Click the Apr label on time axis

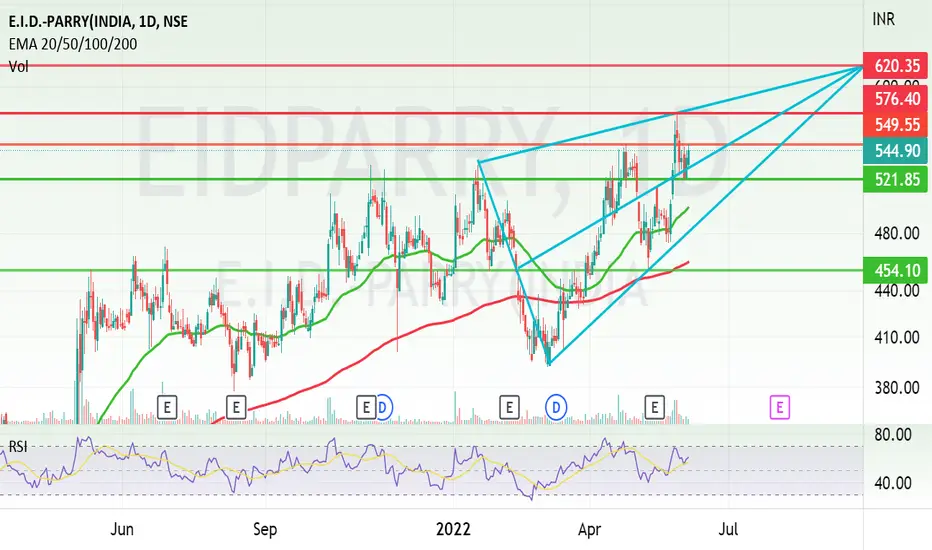[x=589, y=529]
